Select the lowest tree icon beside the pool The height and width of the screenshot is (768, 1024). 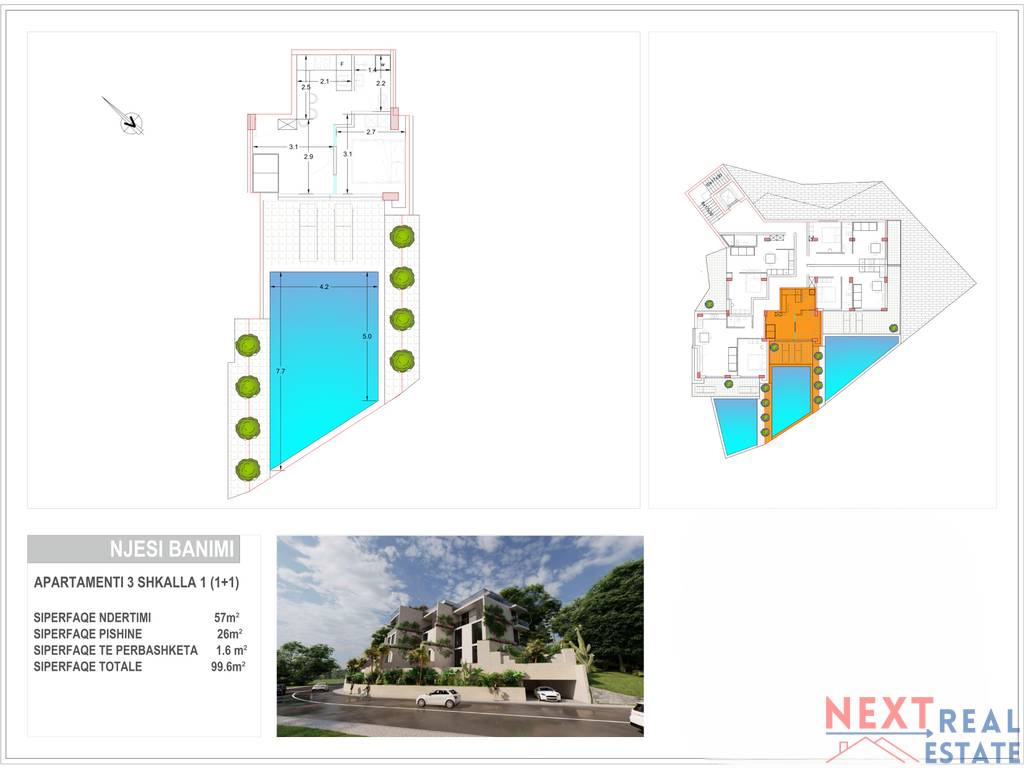pos(245,466)
